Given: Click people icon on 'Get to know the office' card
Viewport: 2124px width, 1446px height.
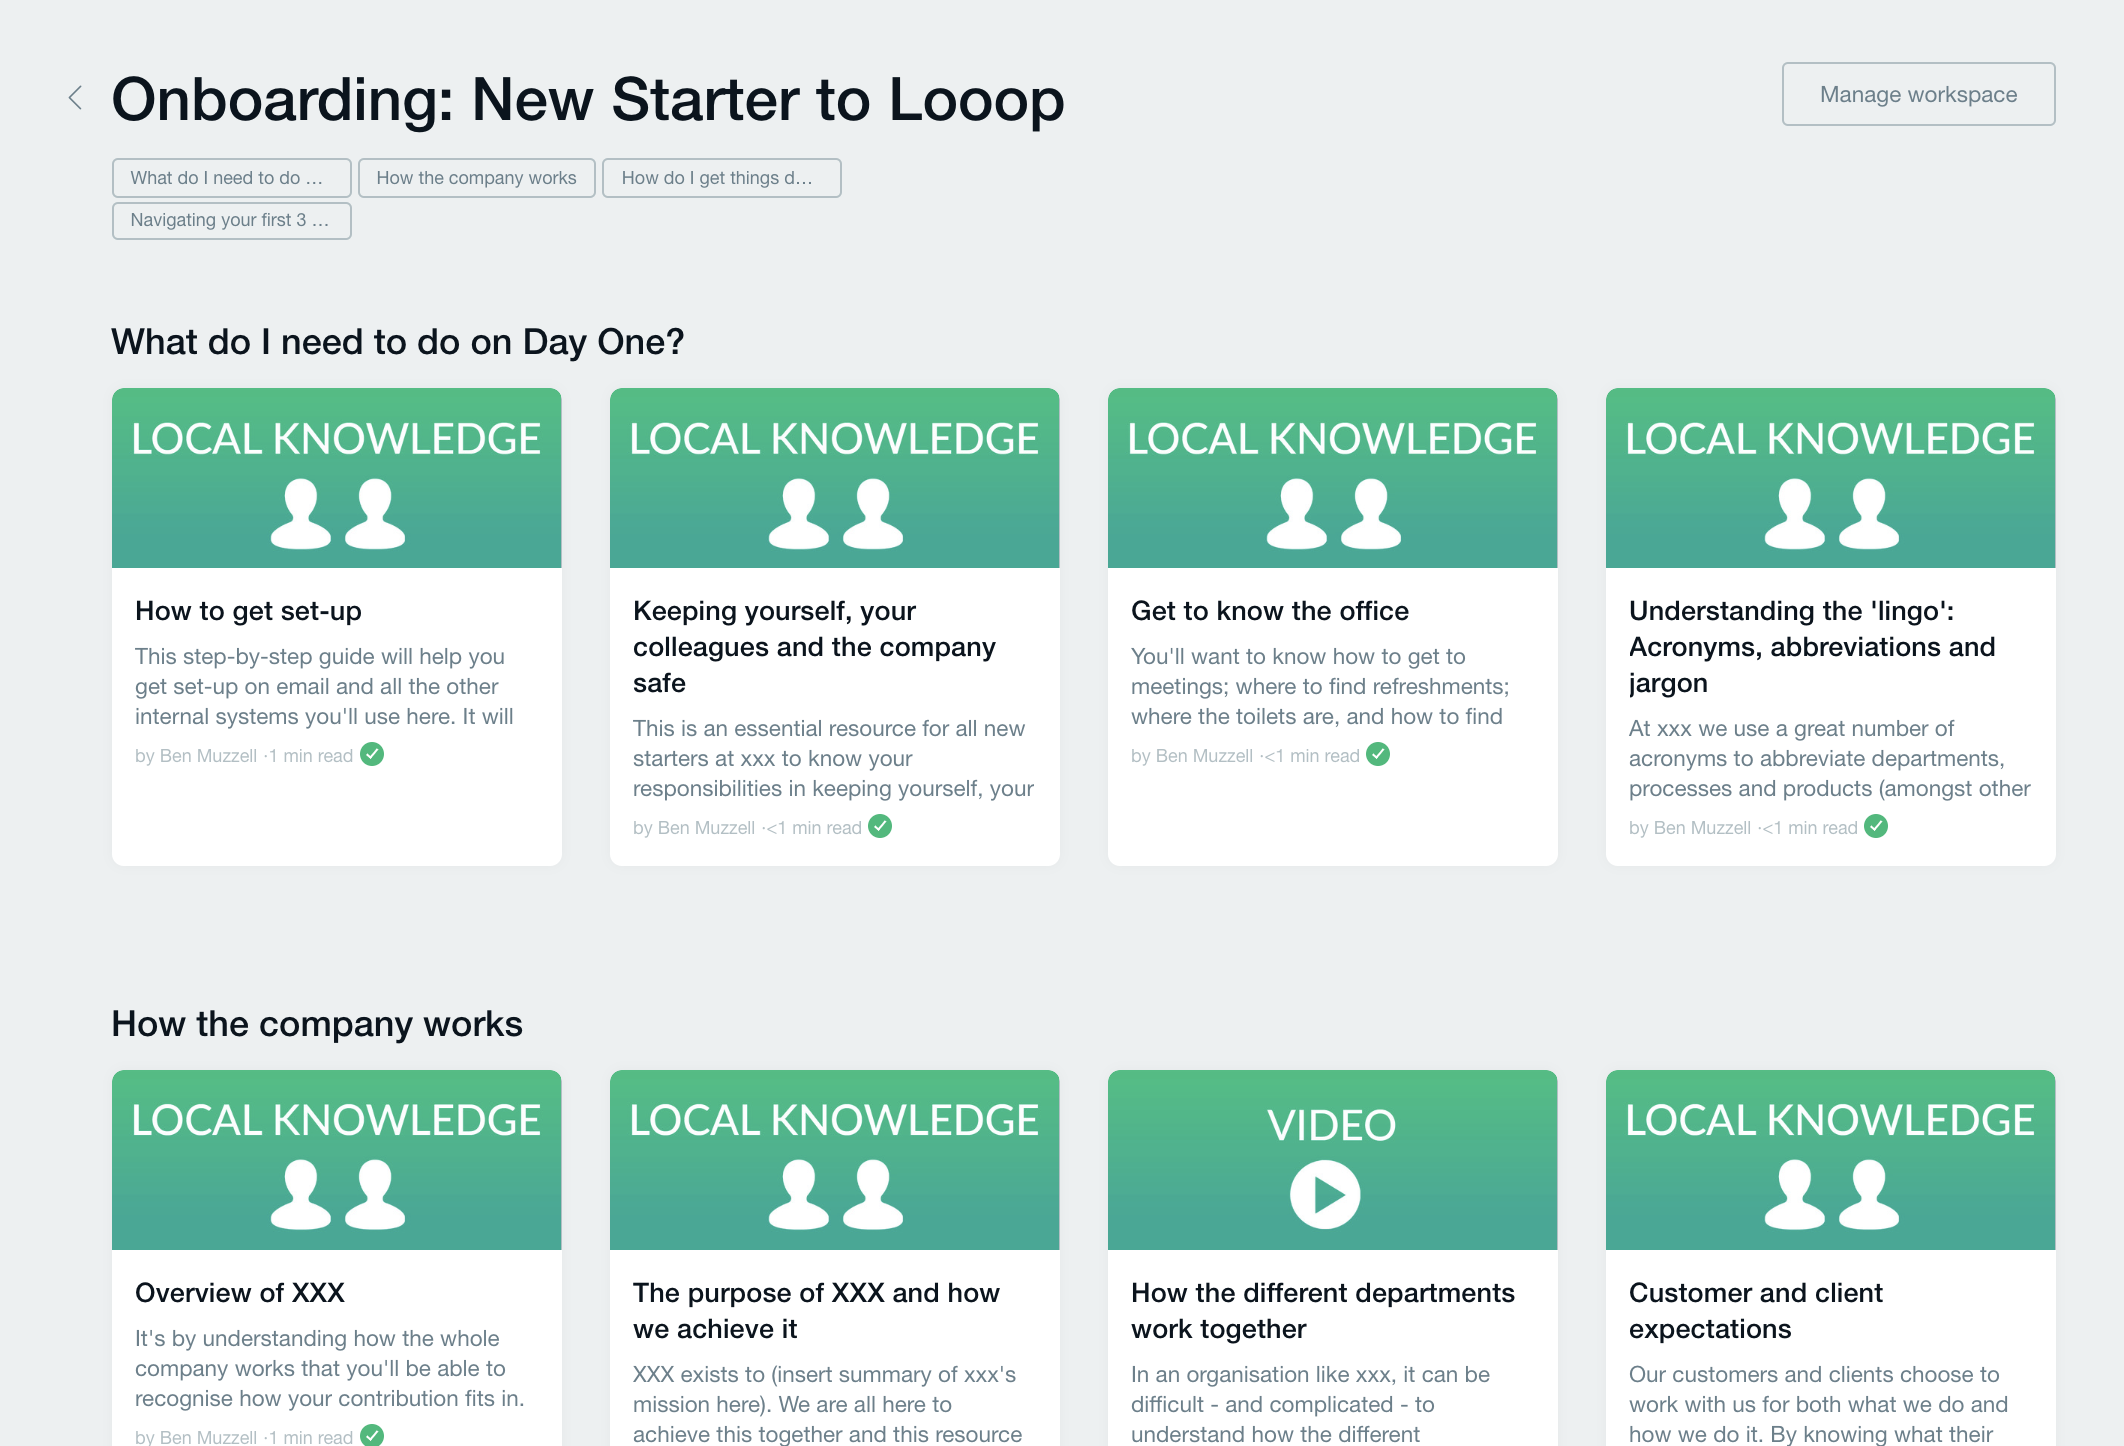Looking at the screenshot, I should pos(1333,514).
